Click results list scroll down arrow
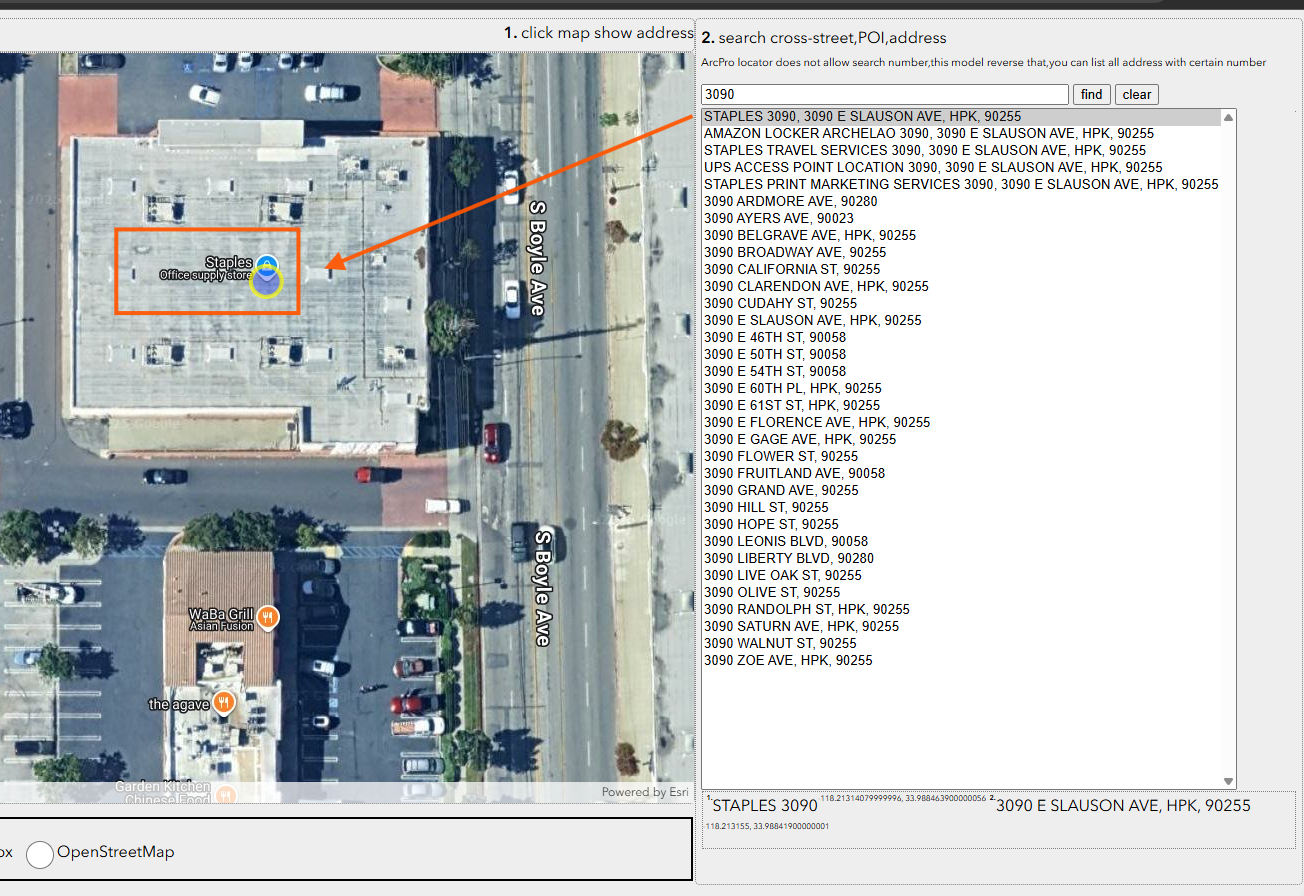The width and height of the screenshot is (1304, 896). [x=1228, y=781]
